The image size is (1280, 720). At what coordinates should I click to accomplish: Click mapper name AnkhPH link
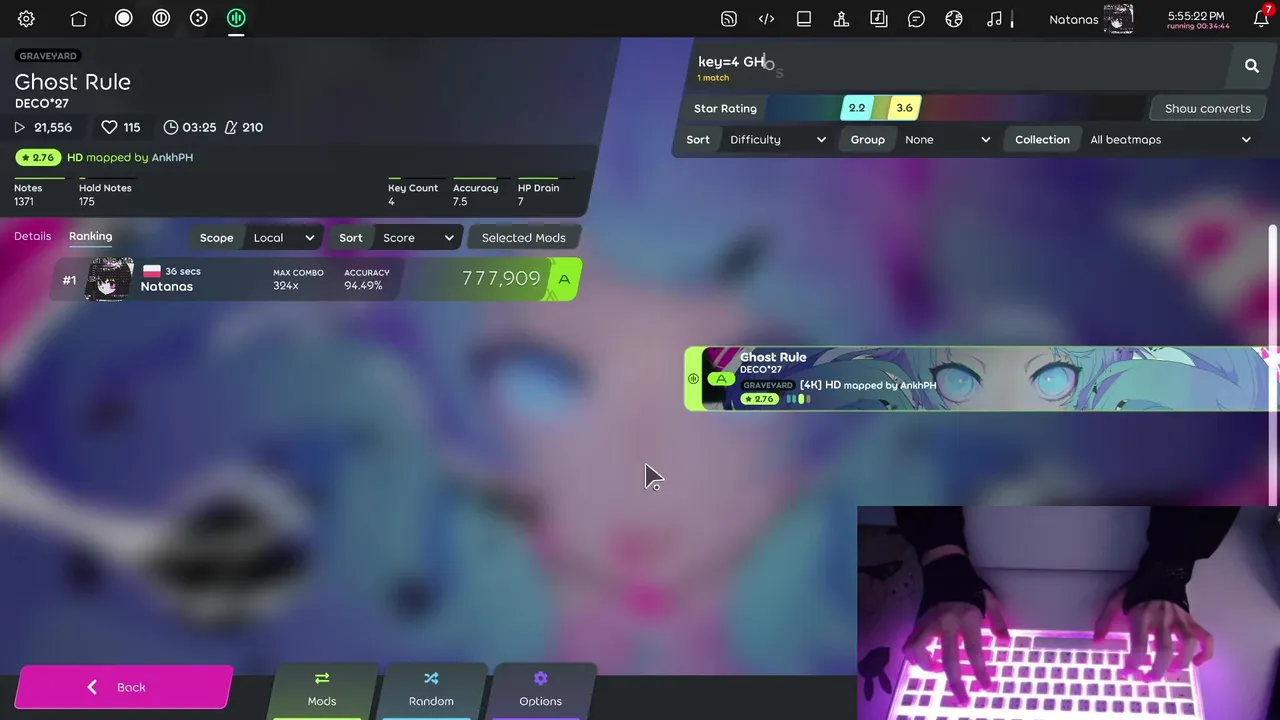(172, 157)
